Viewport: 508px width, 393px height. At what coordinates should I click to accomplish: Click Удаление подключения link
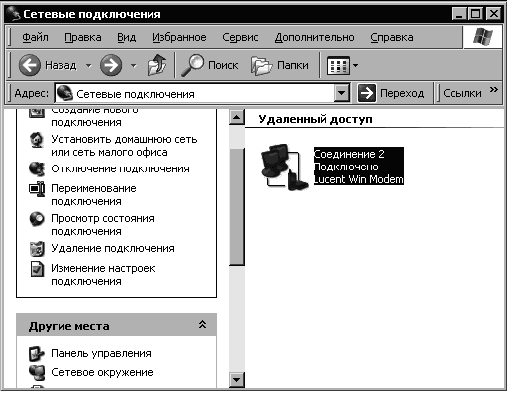113,248
